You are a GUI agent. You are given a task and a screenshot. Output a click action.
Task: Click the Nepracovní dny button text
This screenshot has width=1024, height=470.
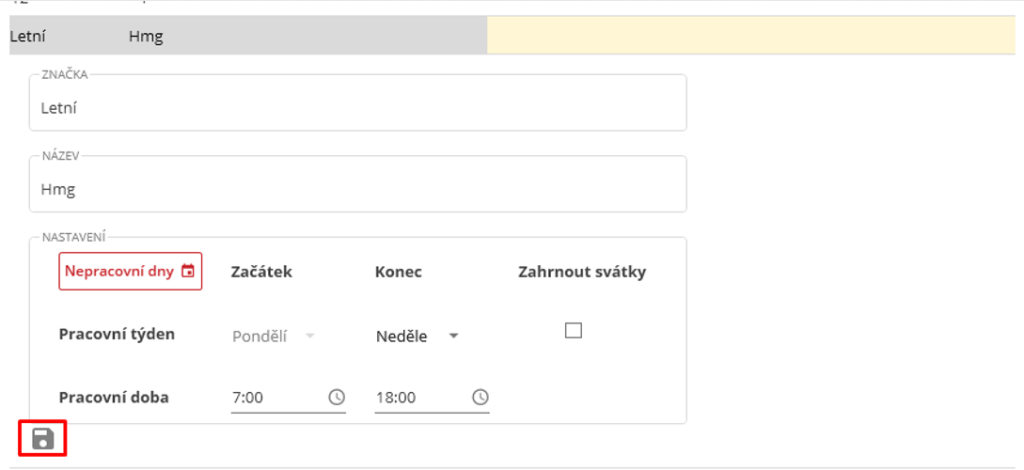click(x=120, y=271)
